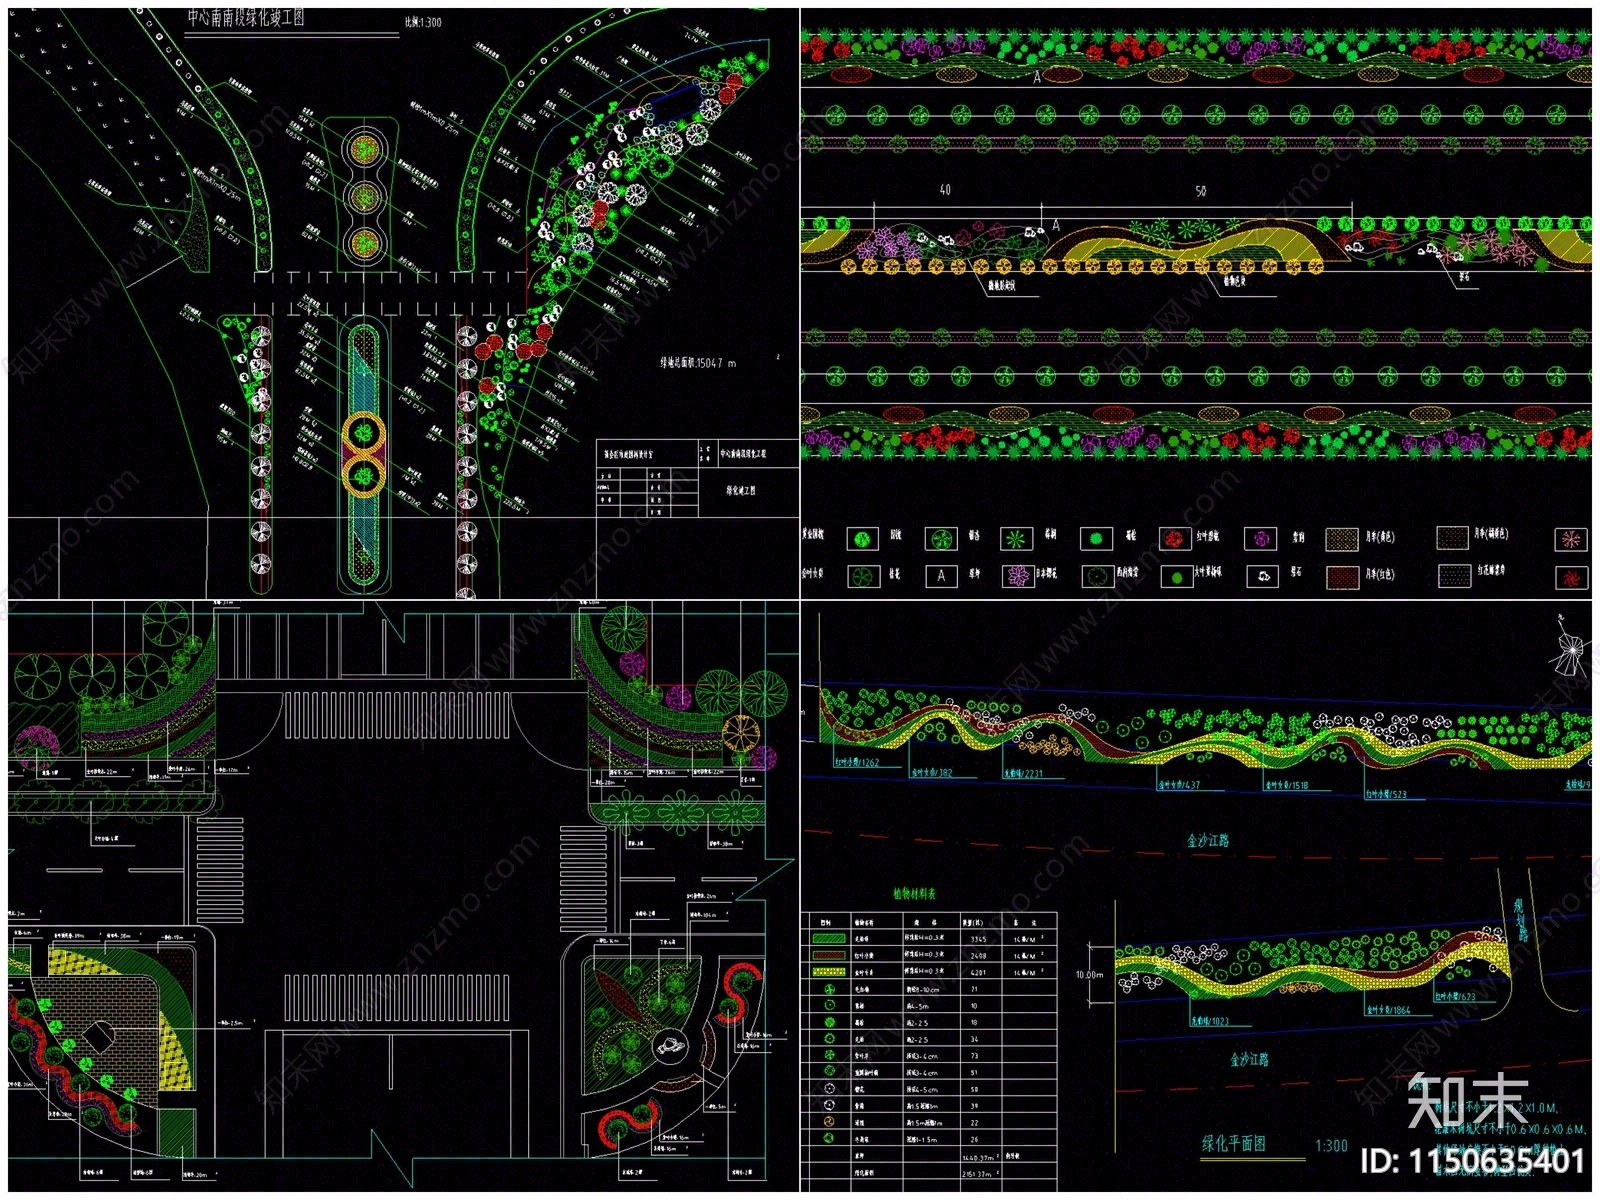Select the 10.00m width dimension
This screenshot has width=1600, height=1200.
1090,974
